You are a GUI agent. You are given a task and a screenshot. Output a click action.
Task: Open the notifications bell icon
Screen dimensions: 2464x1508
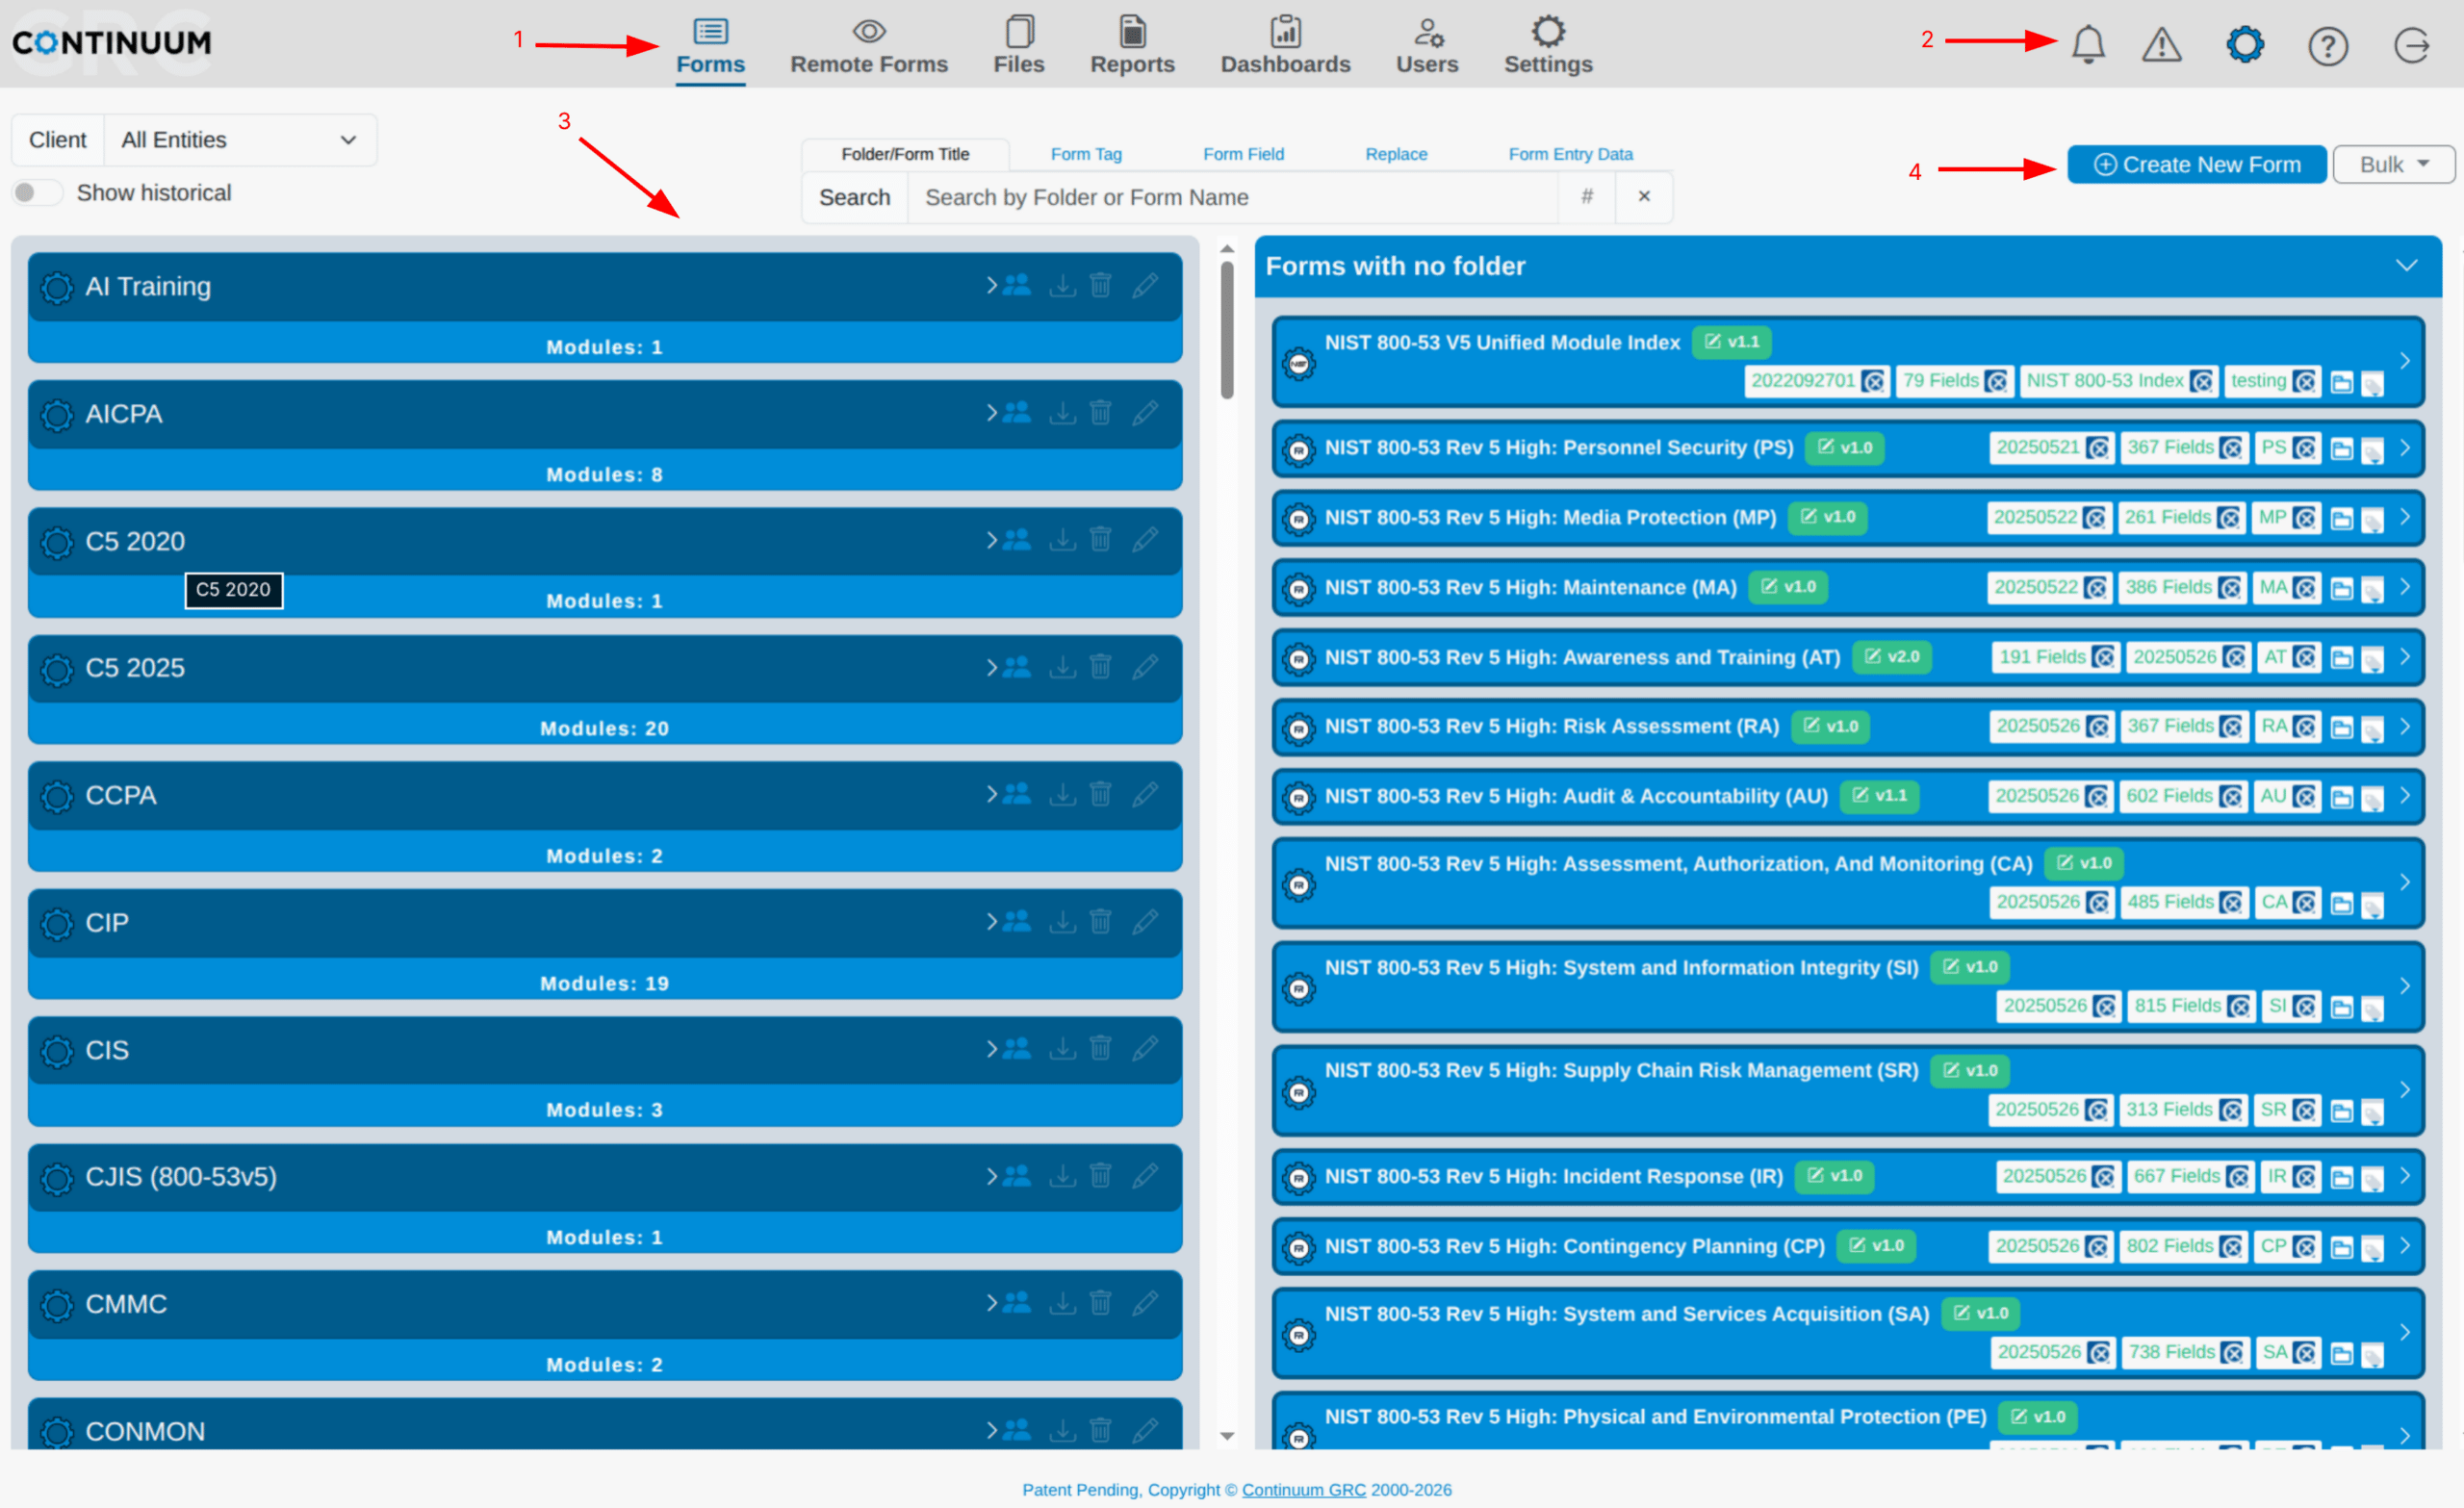2088,44
